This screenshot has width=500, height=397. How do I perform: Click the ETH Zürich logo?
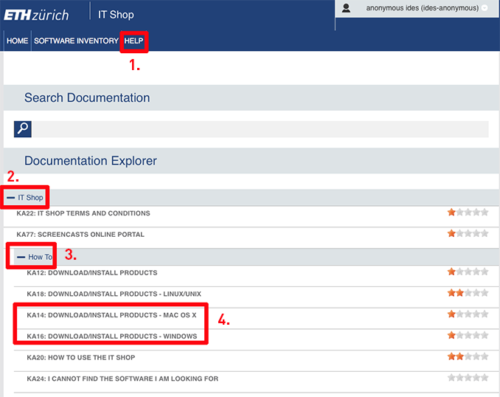pyautogui.click(x=36, y=15)
